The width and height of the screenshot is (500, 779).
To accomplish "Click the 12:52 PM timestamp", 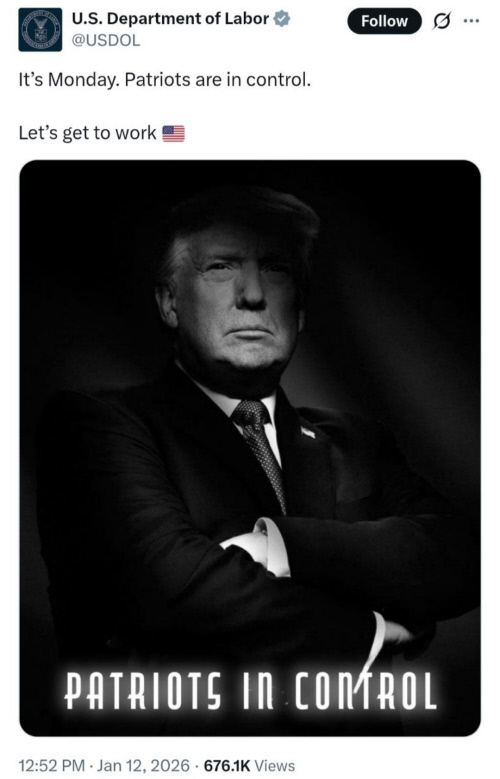I will (x=52, y=765).
